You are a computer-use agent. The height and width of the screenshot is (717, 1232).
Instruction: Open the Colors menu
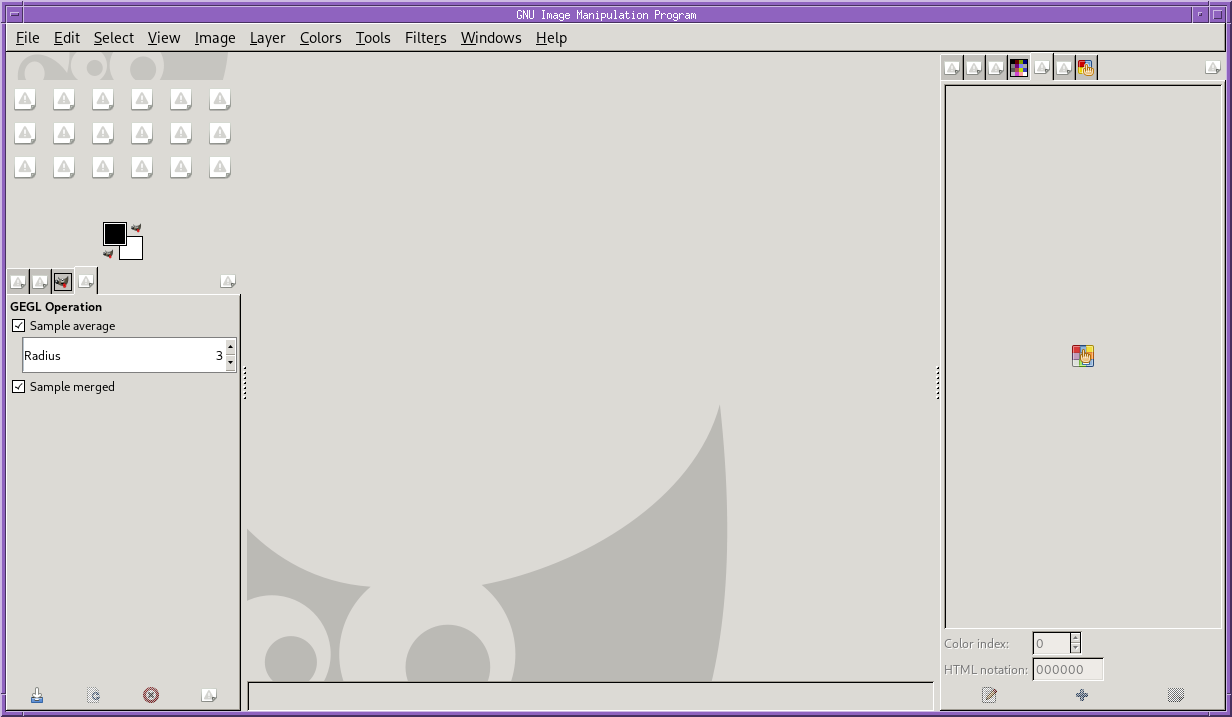[x=320, y=38]
